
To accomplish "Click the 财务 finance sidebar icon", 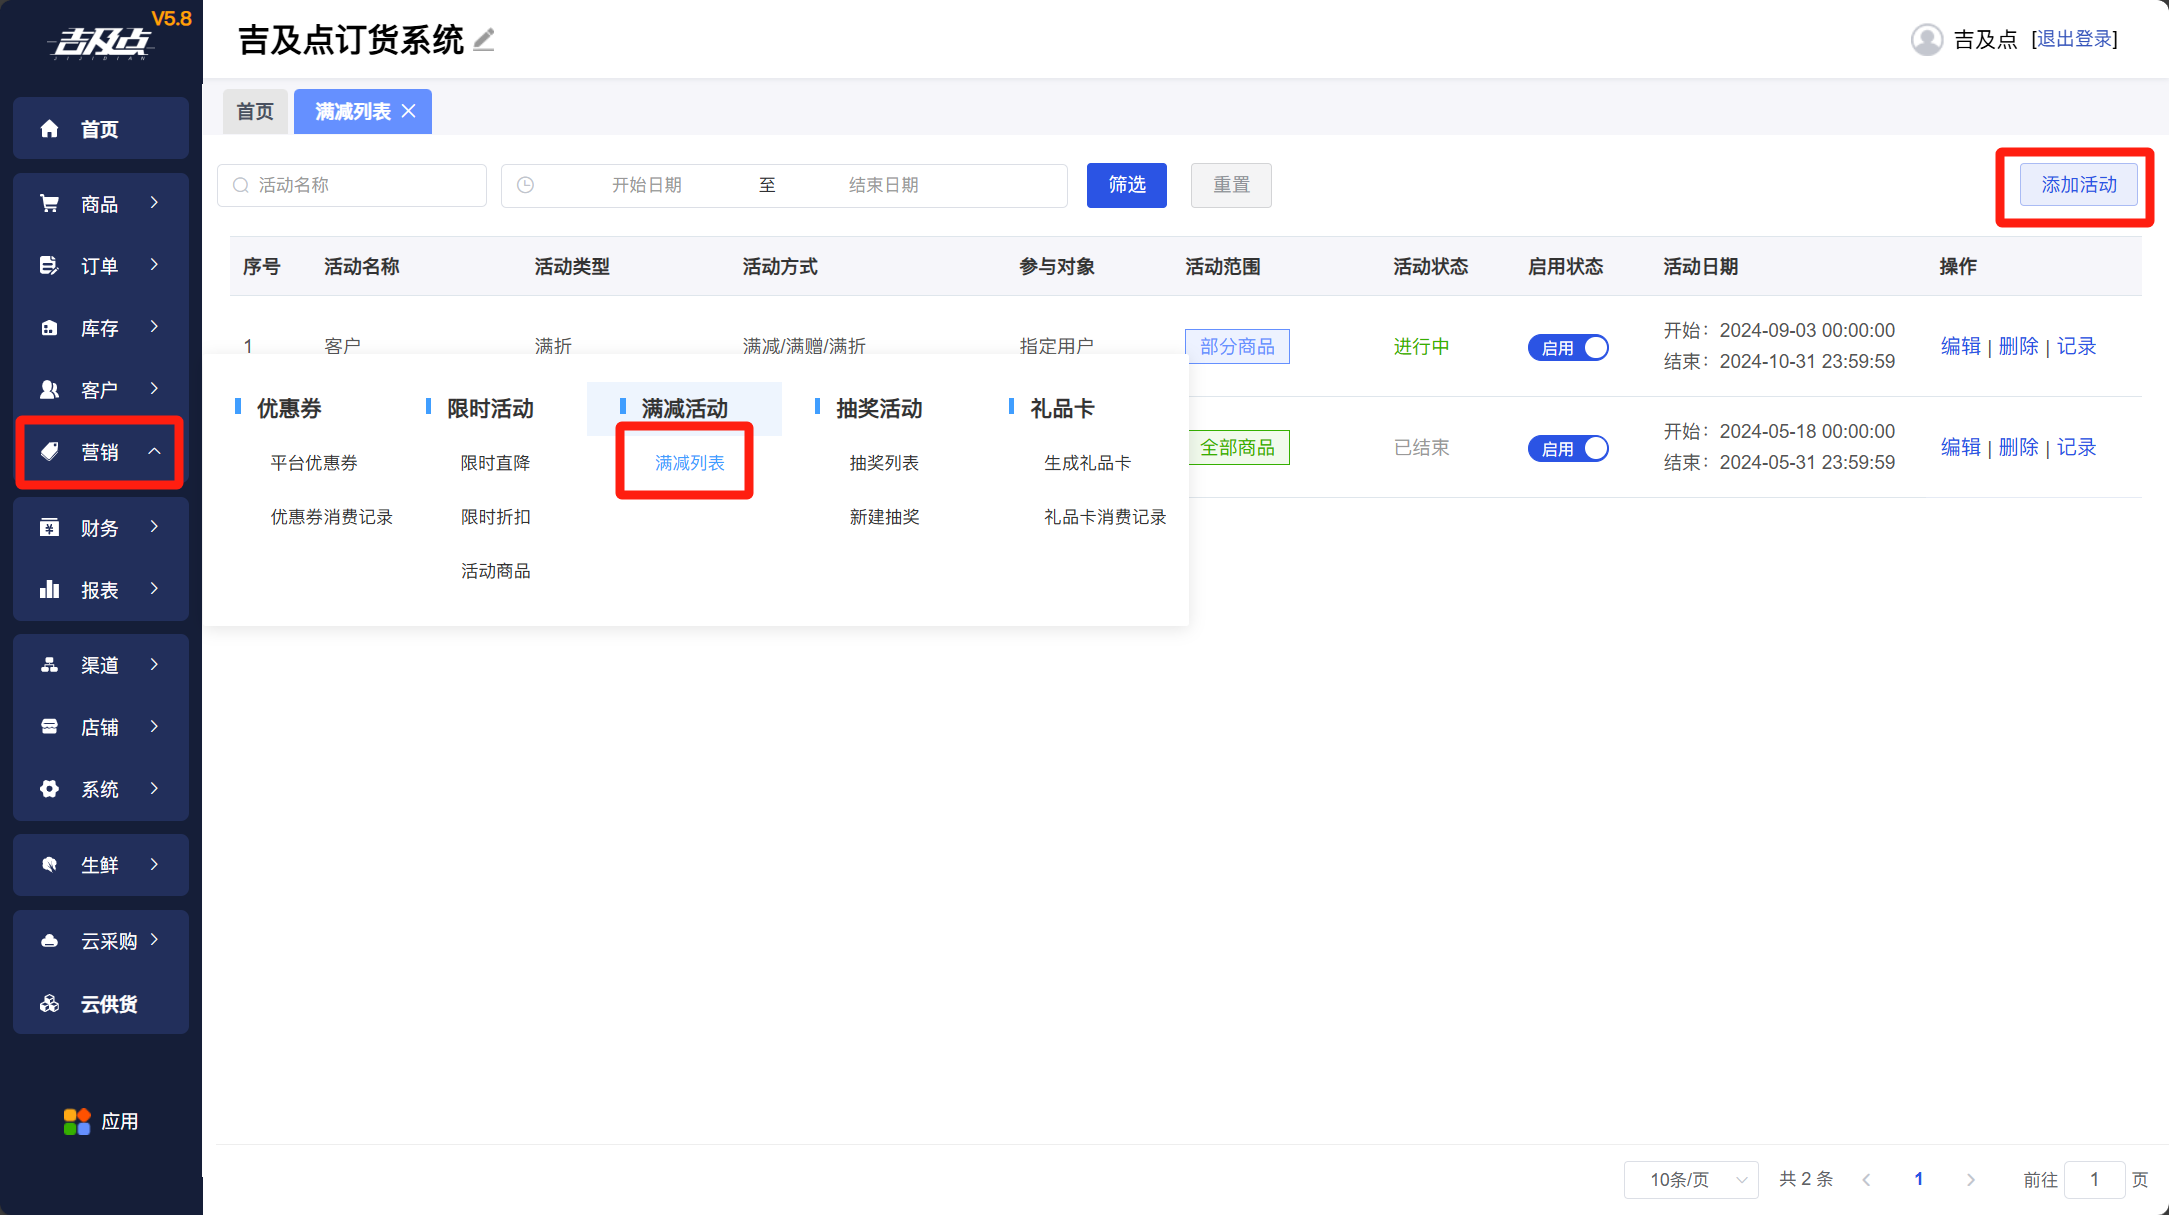I will 49,528.
